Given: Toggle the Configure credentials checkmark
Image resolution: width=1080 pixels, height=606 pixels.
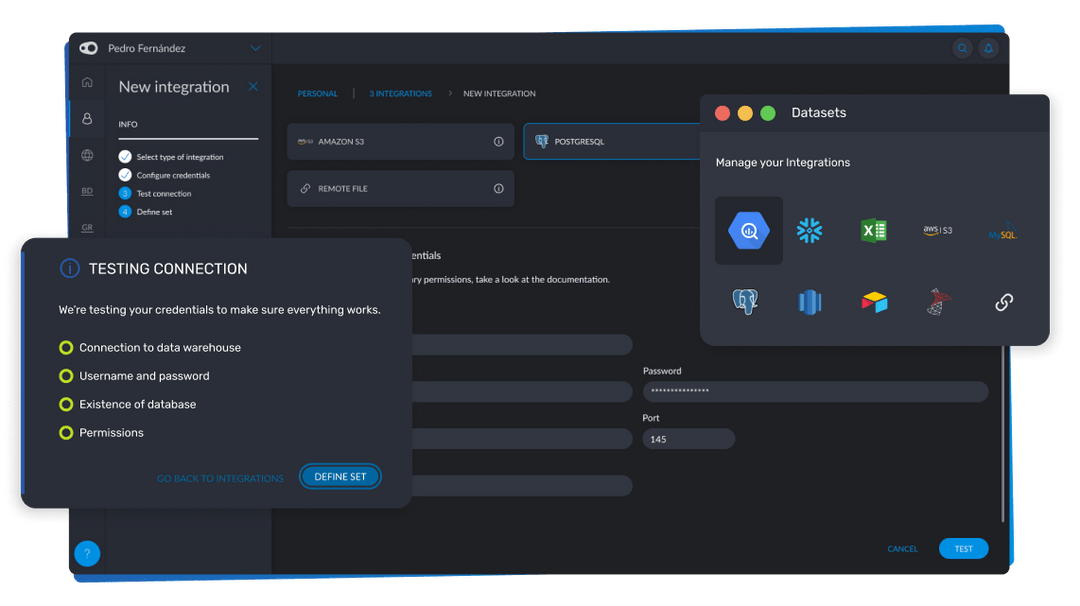Looking at the screenshot, I should tap(124, 175).
